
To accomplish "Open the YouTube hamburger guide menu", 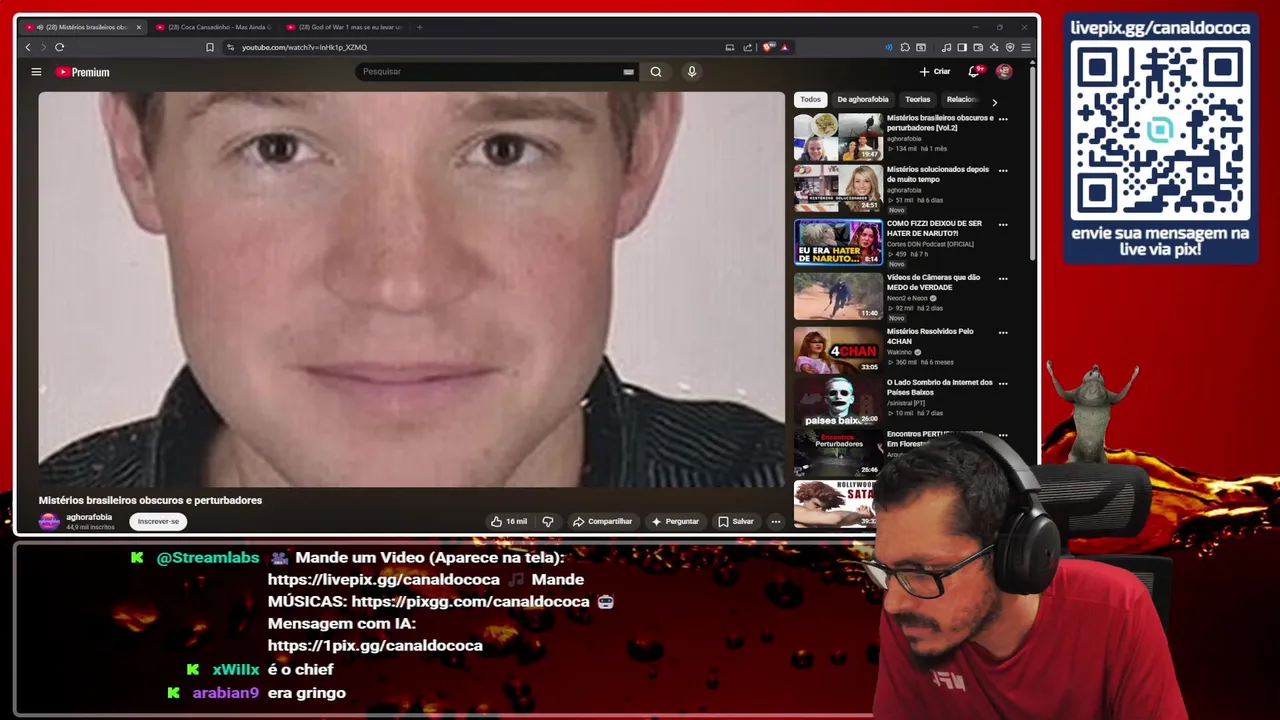I will click(36, 72).
